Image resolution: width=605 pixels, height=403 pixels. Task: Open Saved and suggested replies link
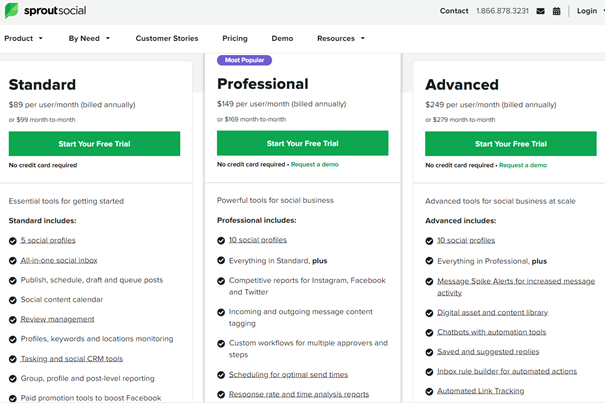point(488,352)
